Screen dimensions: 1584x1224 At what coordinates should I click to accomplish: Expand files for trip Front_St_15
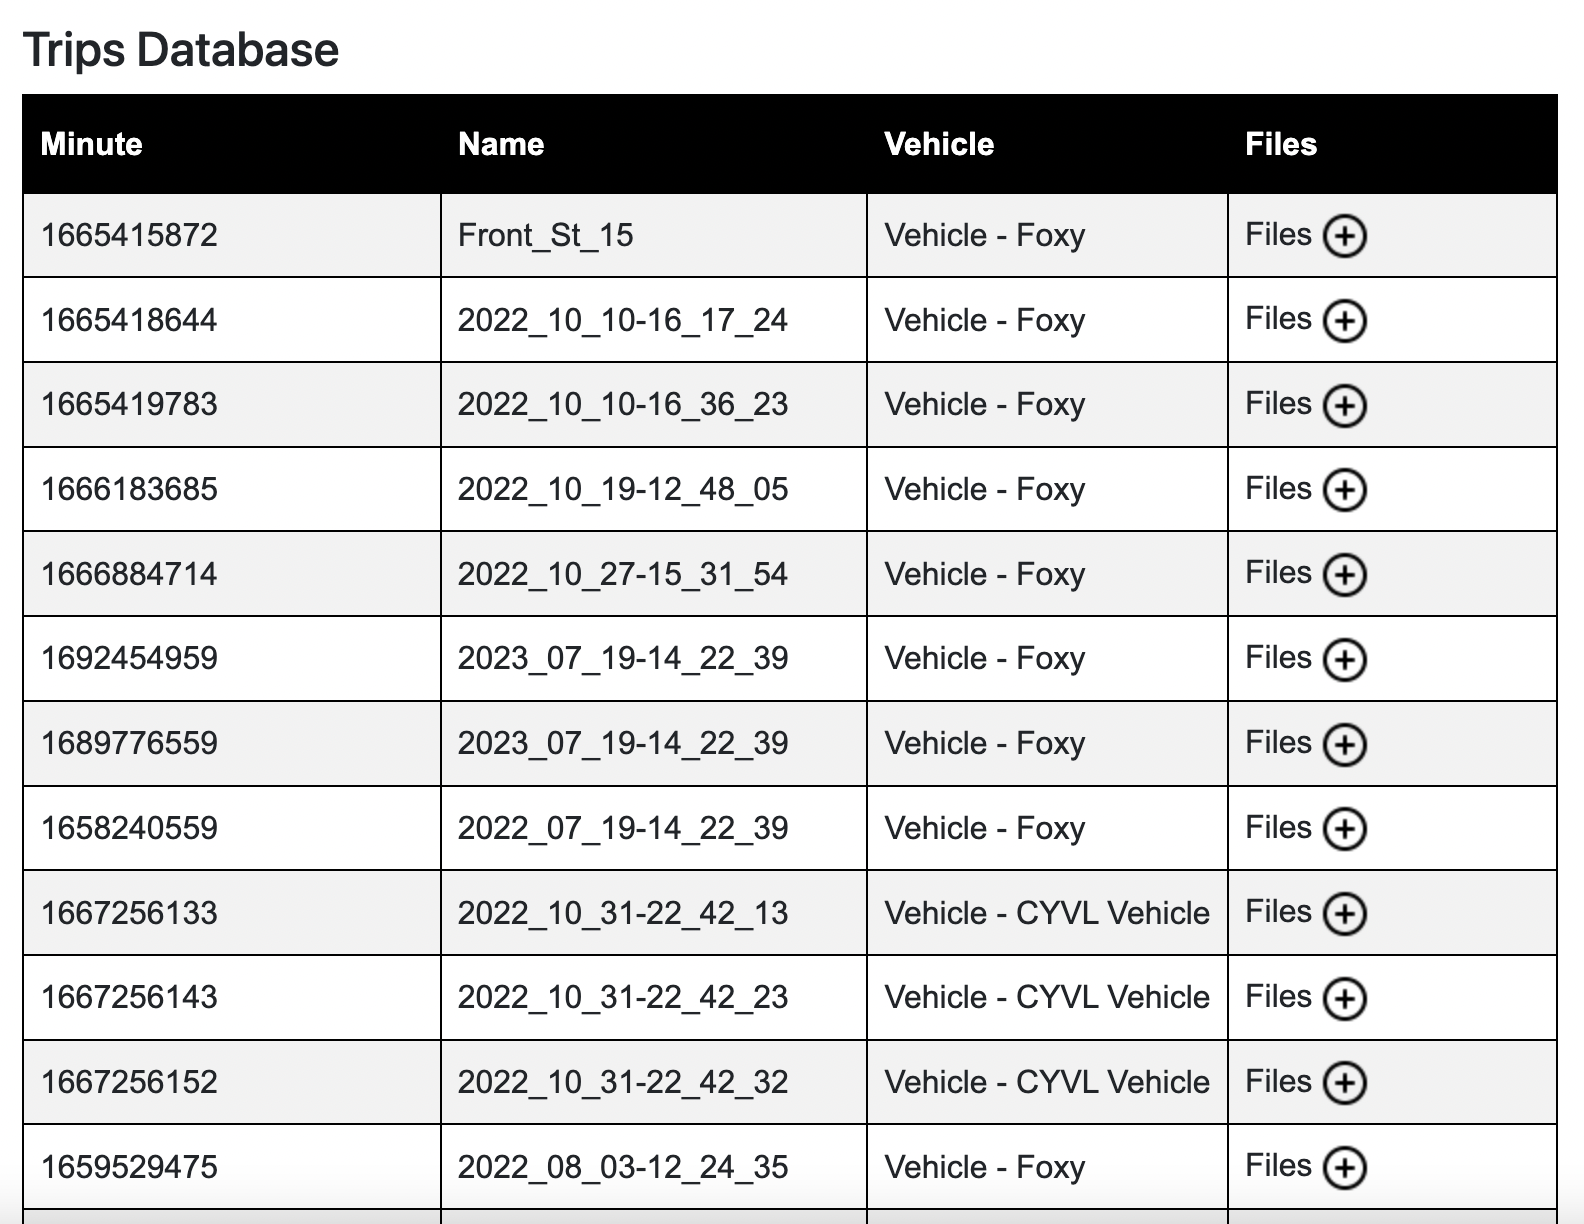click(1344, 236)
